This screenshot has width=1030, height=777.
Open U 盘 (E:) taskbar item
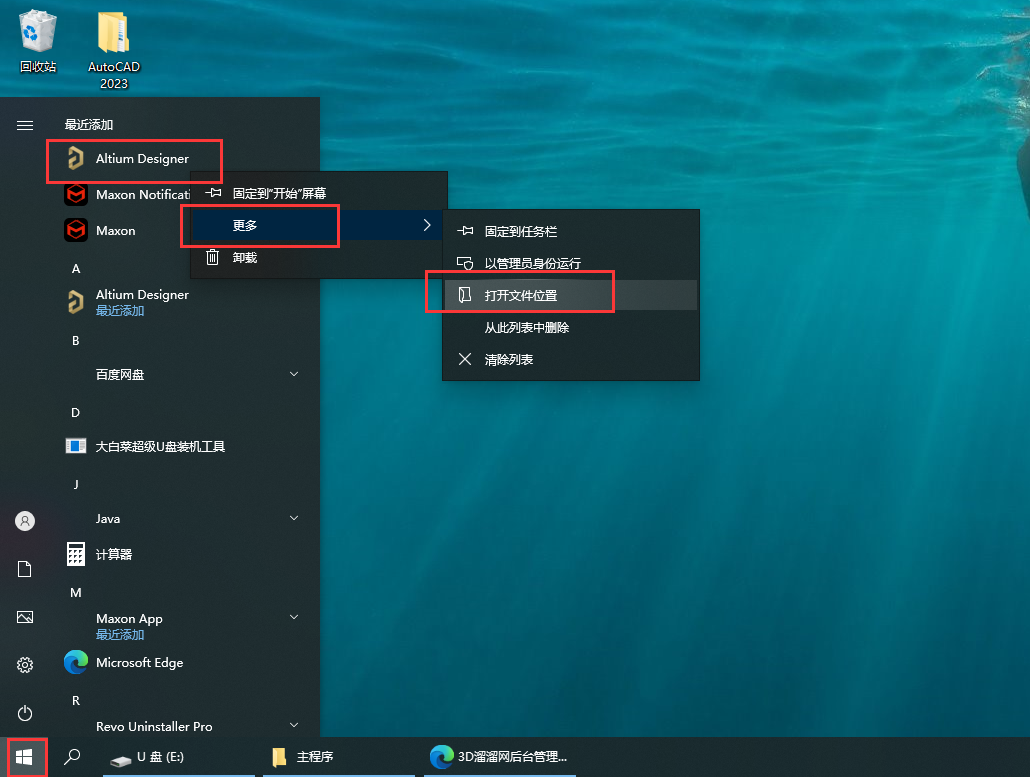tap(179, 757)
